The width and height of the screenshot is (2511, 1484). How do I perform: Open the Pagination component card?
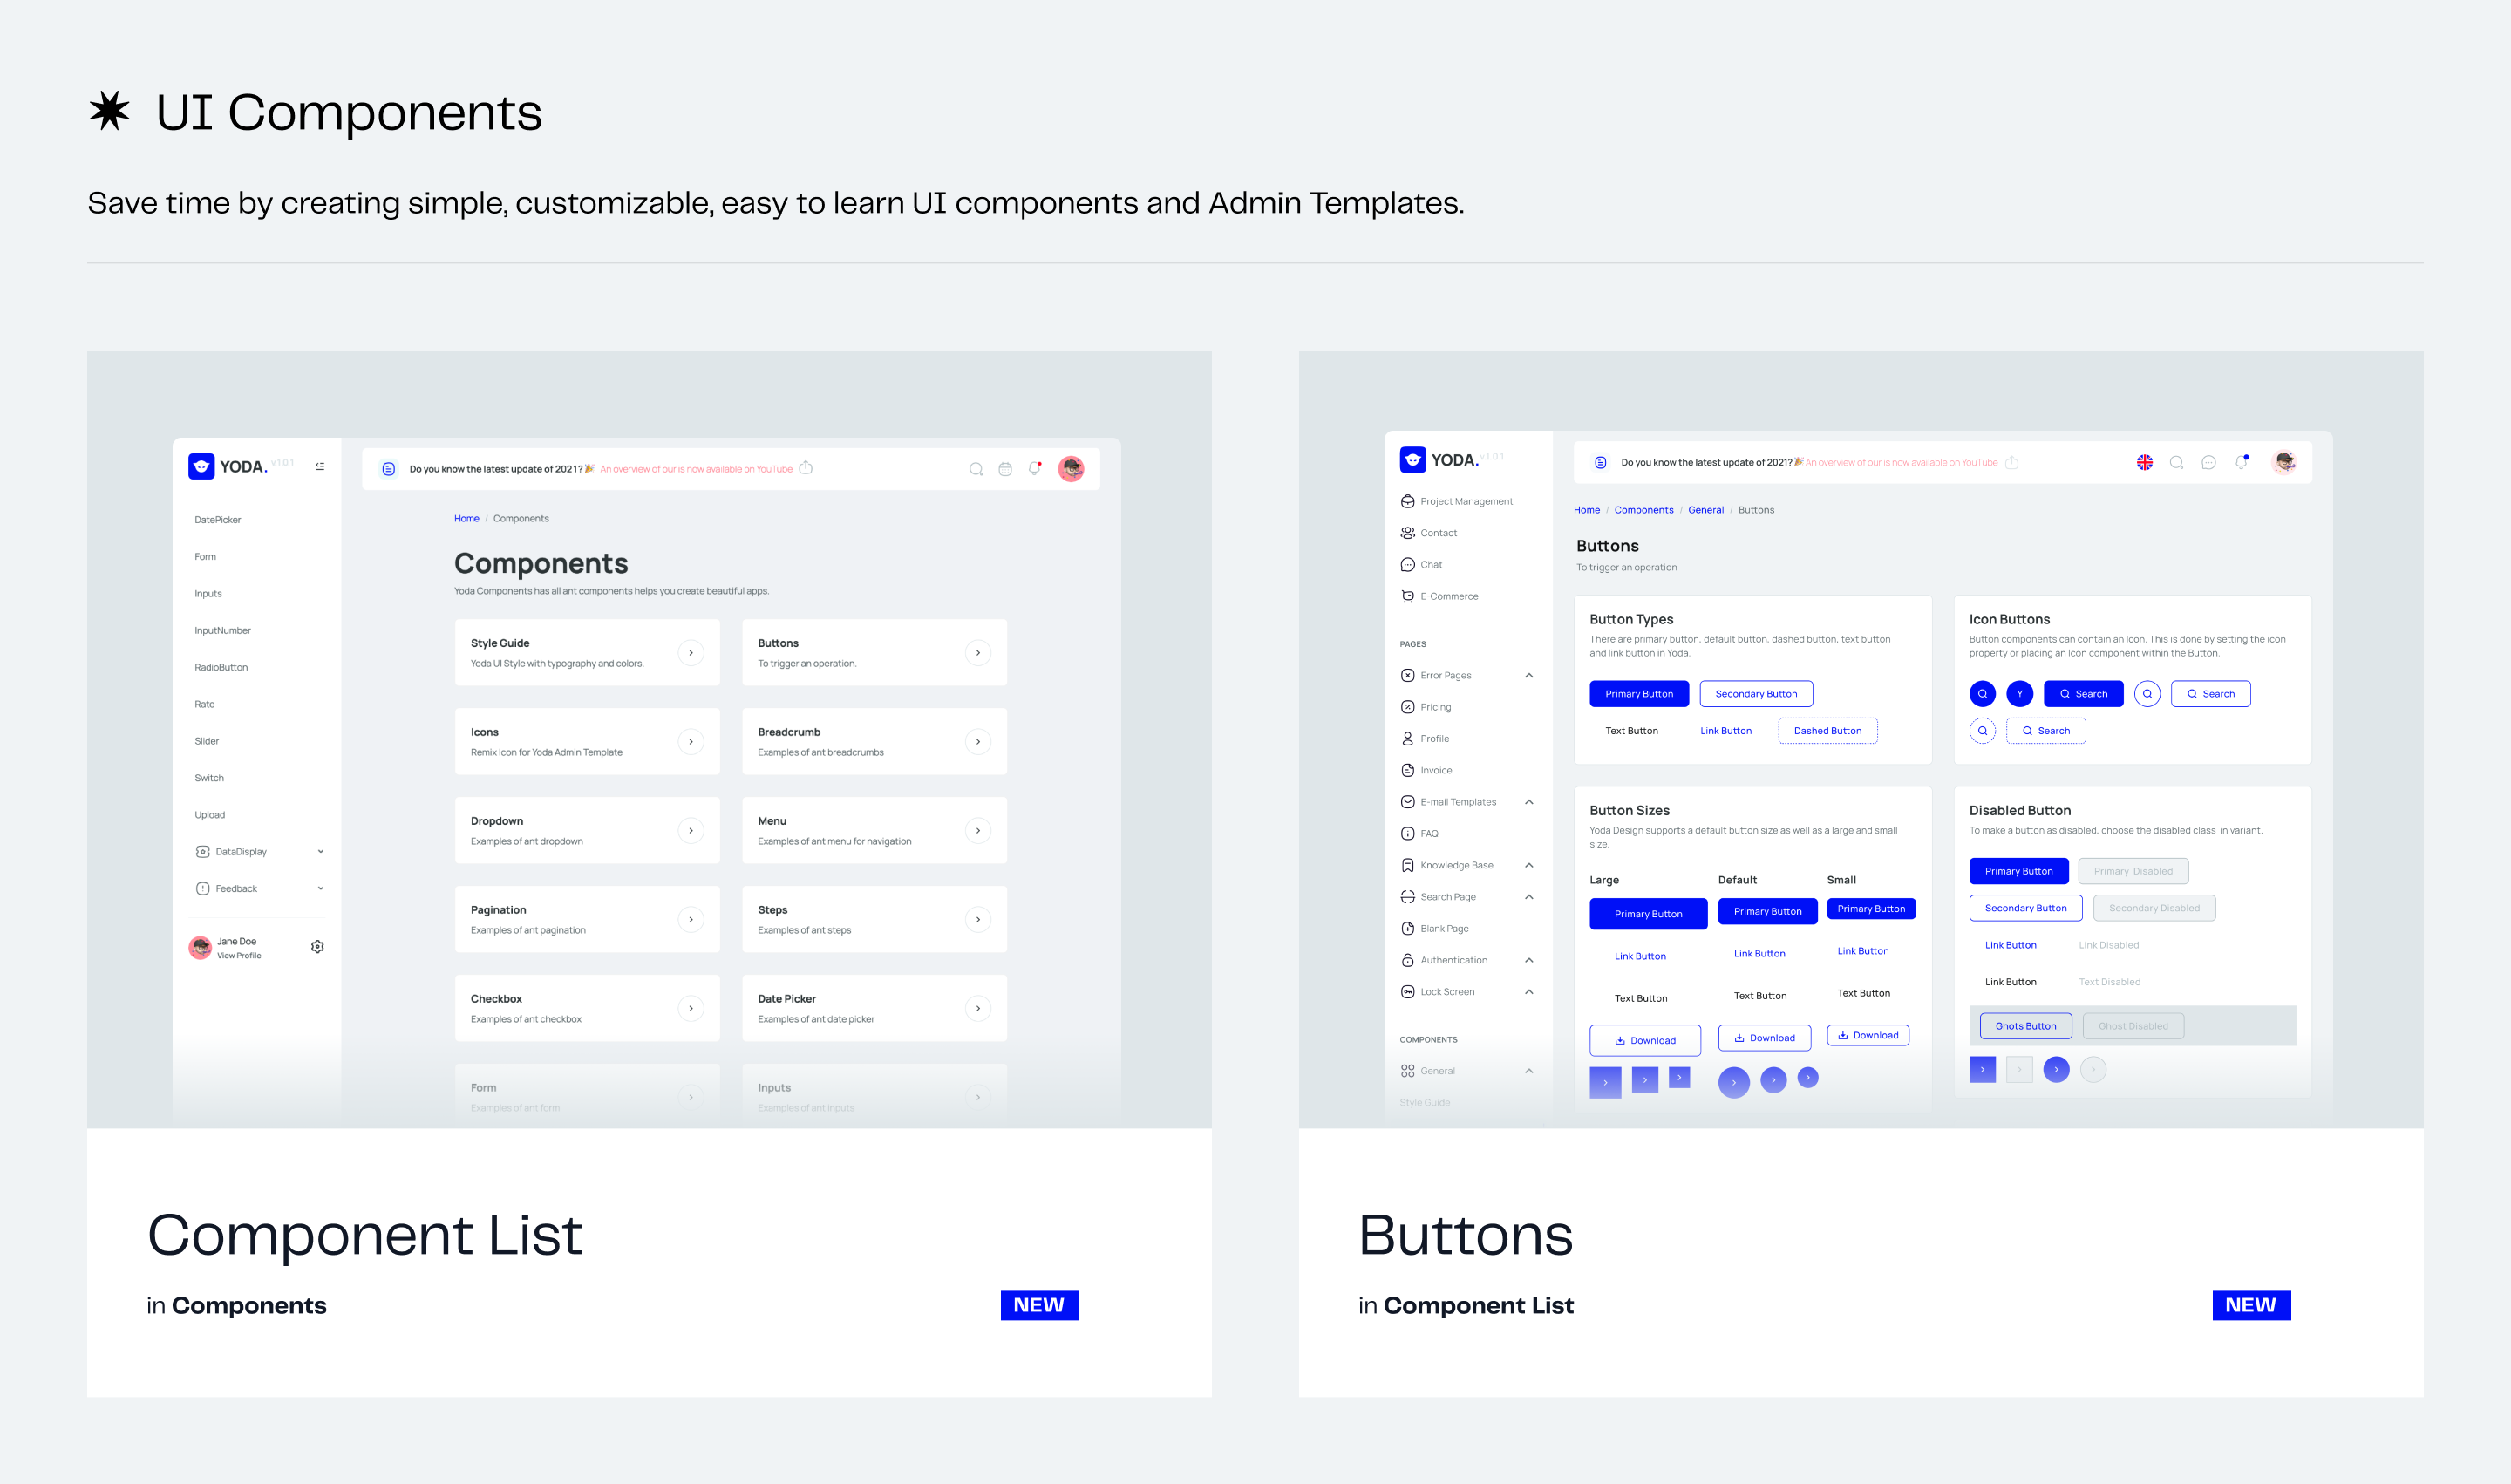coord(587,920)
